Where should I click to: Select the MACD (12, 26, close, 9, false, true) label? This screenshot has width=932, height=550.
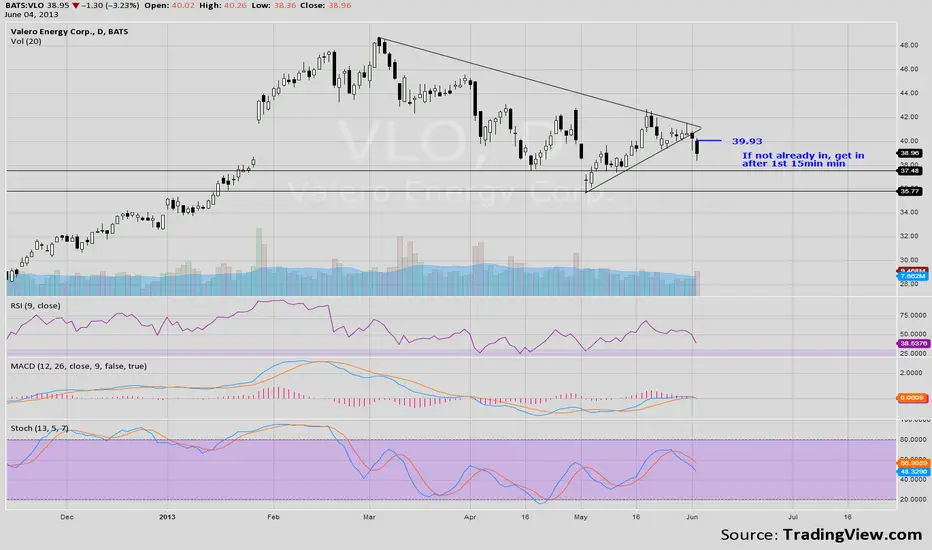tap(78, 366)
